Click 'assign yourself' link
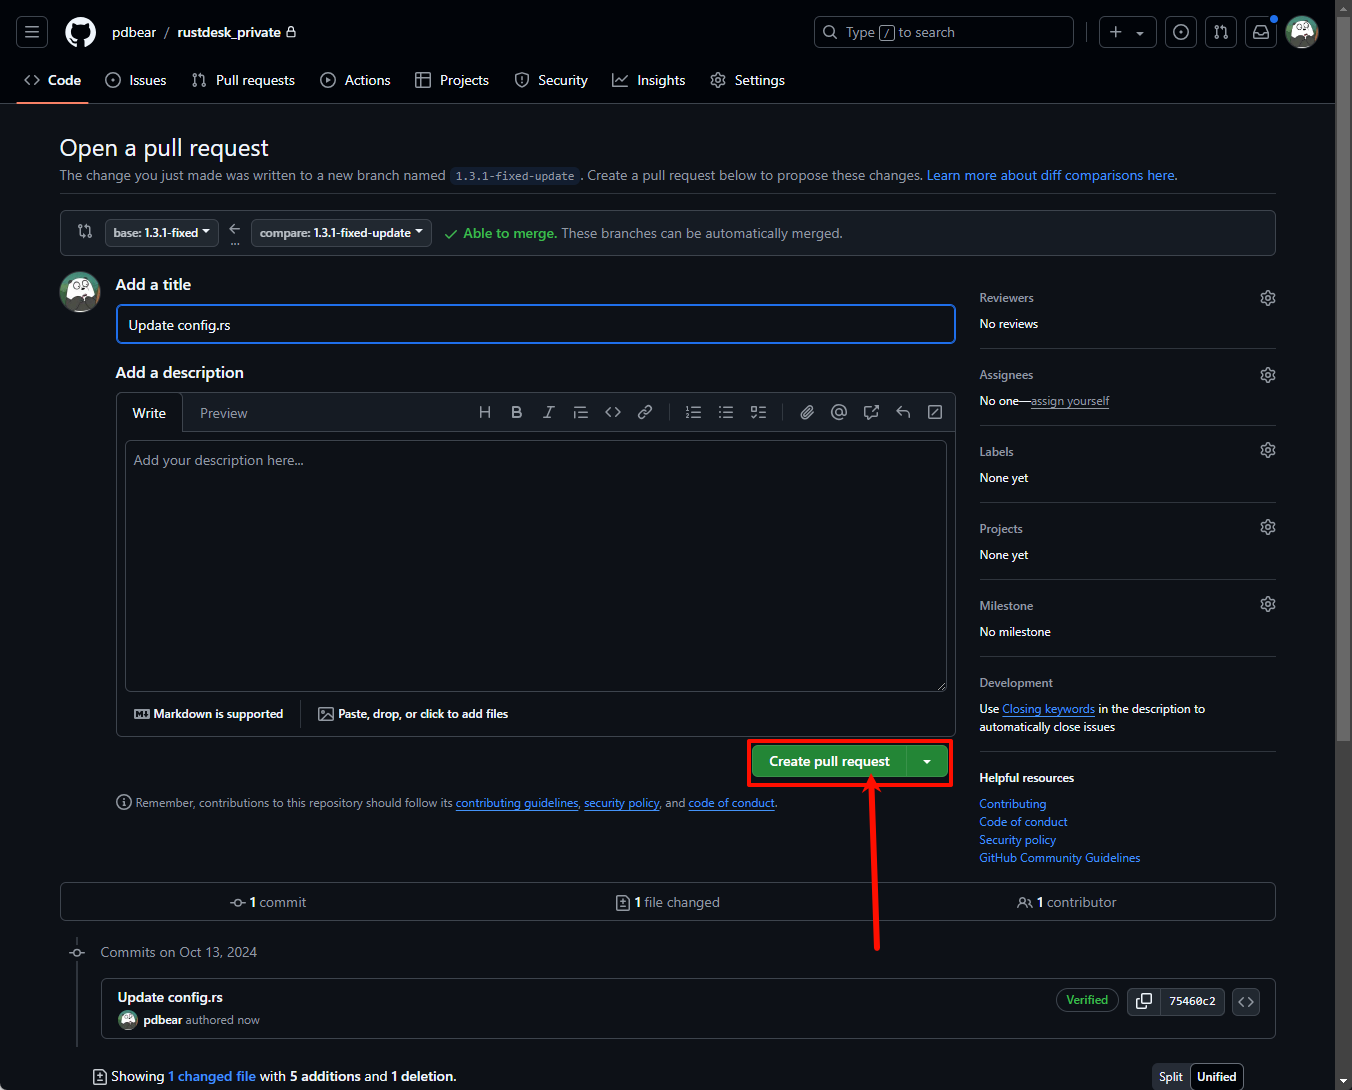This screenshot has height=1090, width=1352. tap(1070, 401)
